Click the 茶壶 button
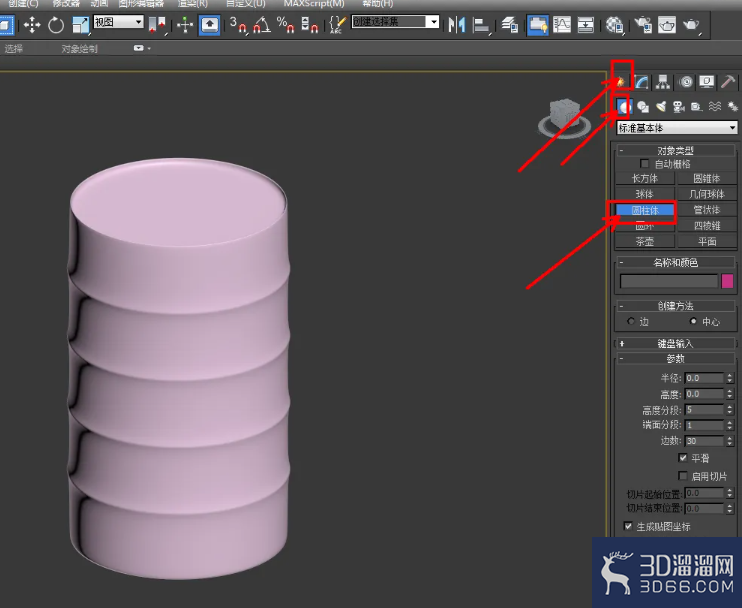 pos(645,241)
